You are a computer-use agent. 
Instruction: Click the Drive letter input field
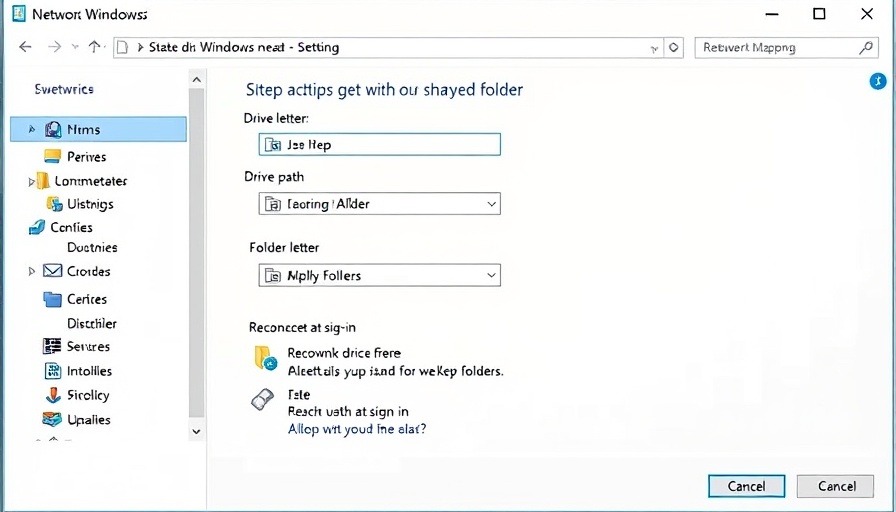[x=379, y=145]
